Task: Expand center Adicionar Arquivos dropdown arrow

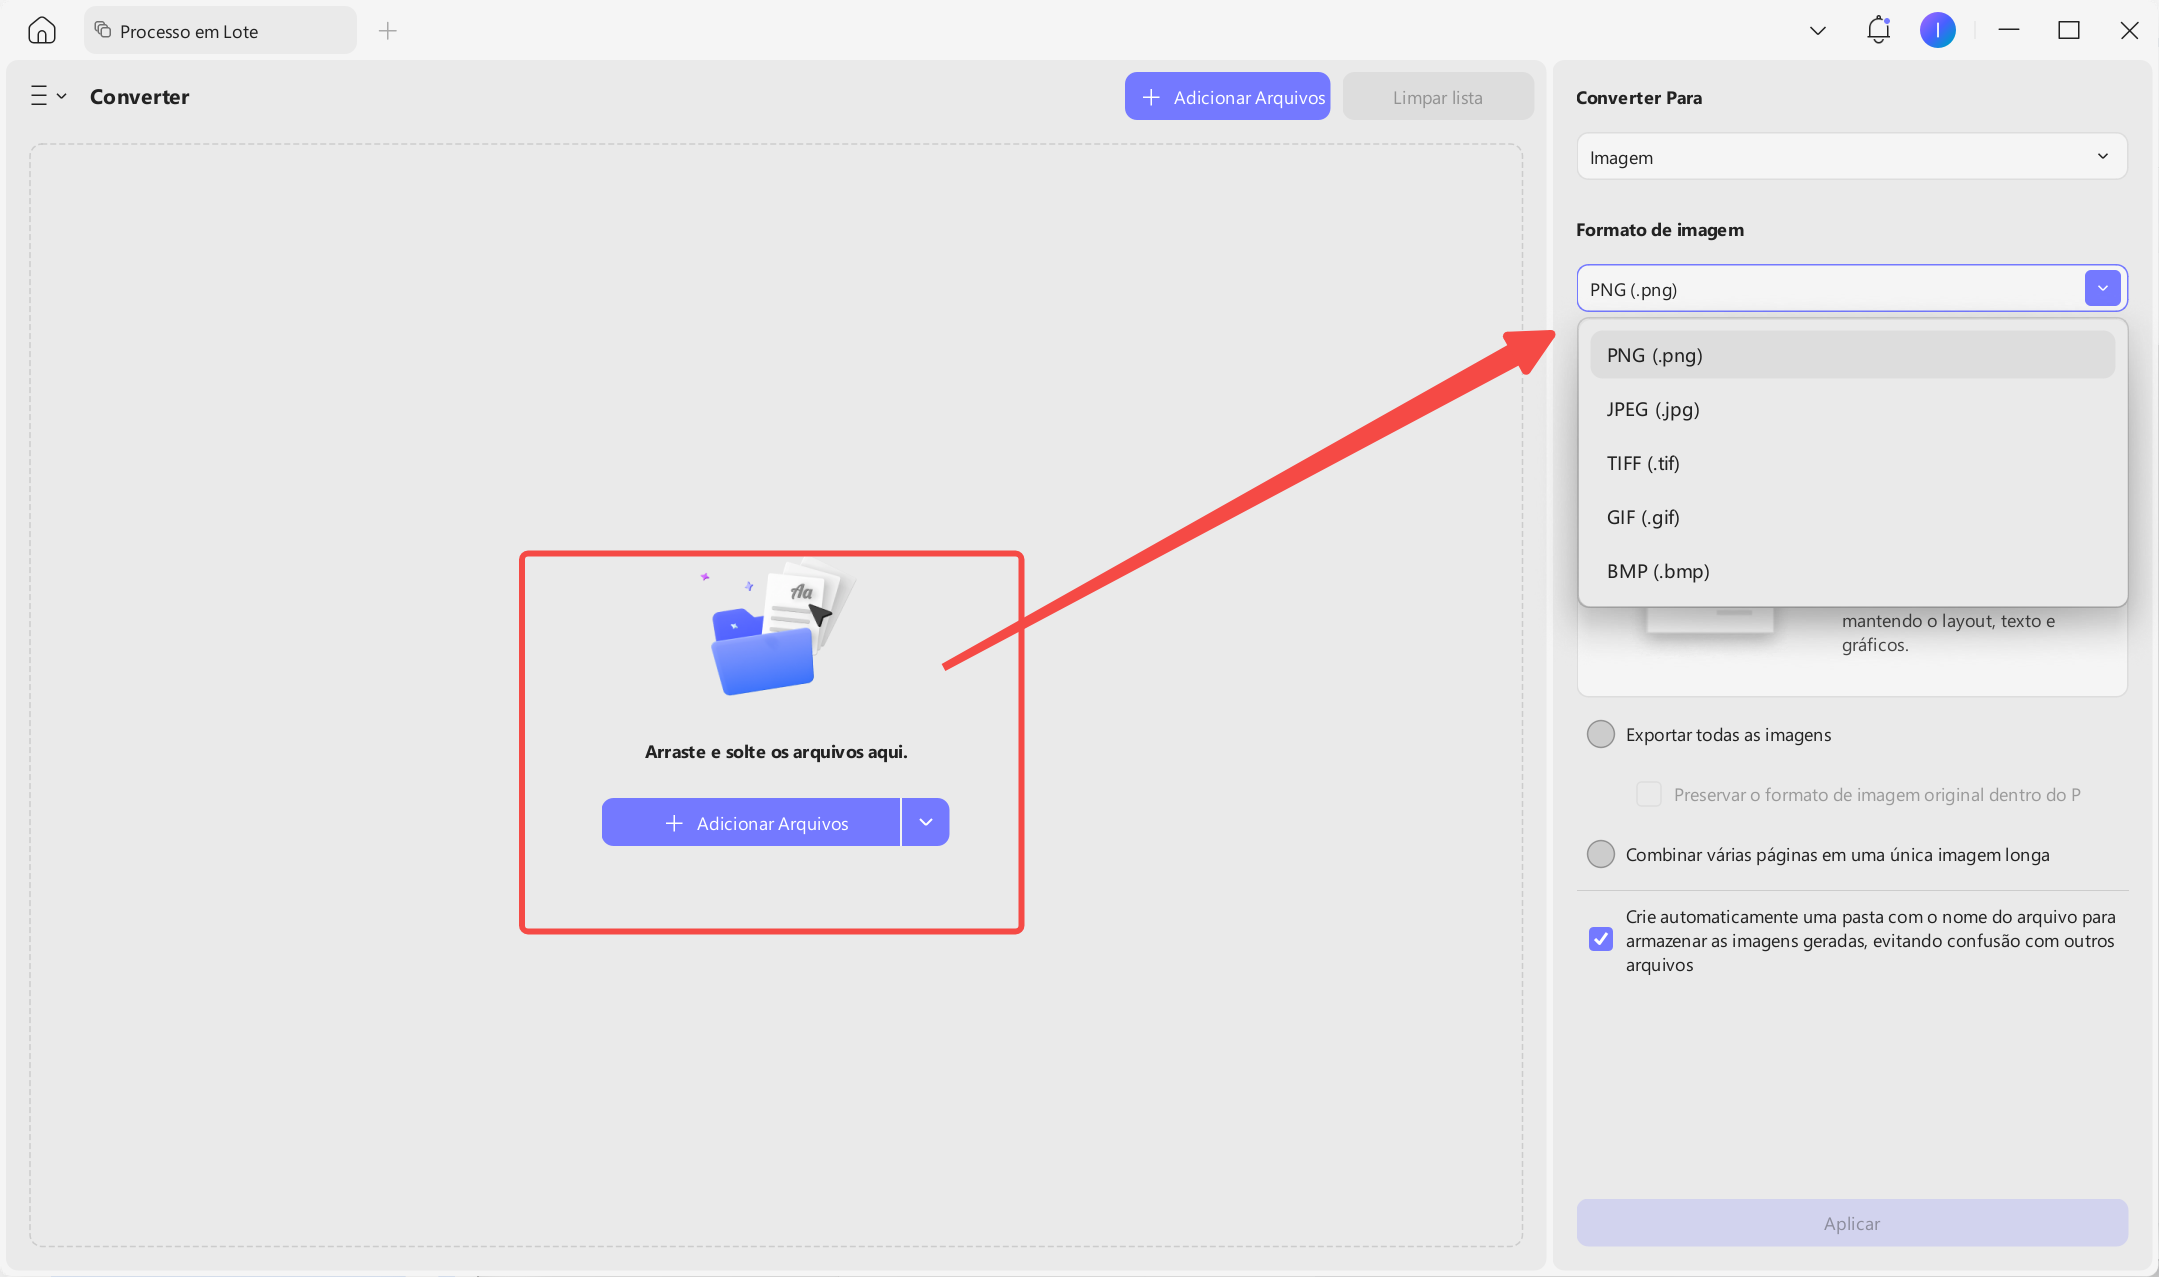Action: [x=926, y=823]
